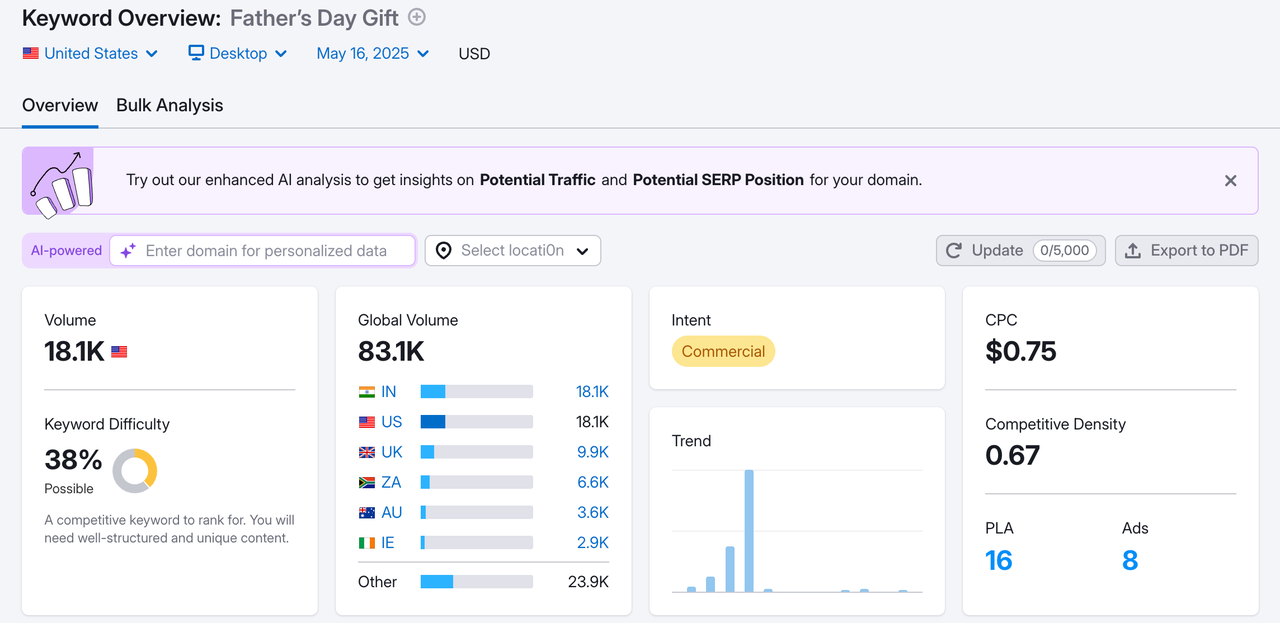
Task: Click the US flag next to 18.1K Volume
Action: (119, 351)
